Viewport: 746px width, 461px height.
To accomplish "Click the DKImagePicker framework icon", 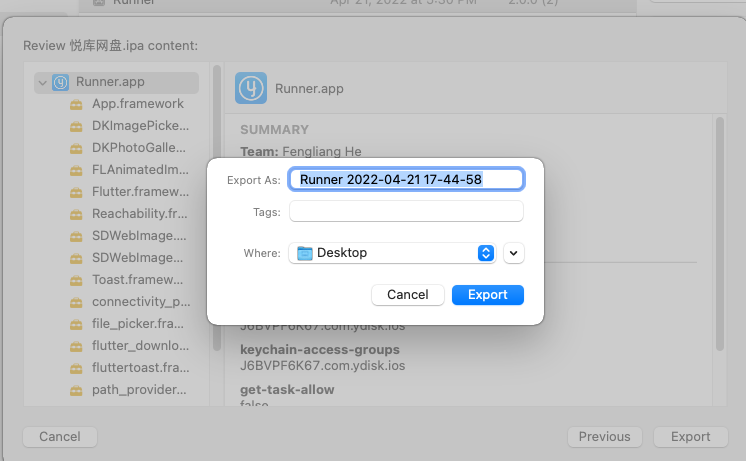I will point(76,126).
